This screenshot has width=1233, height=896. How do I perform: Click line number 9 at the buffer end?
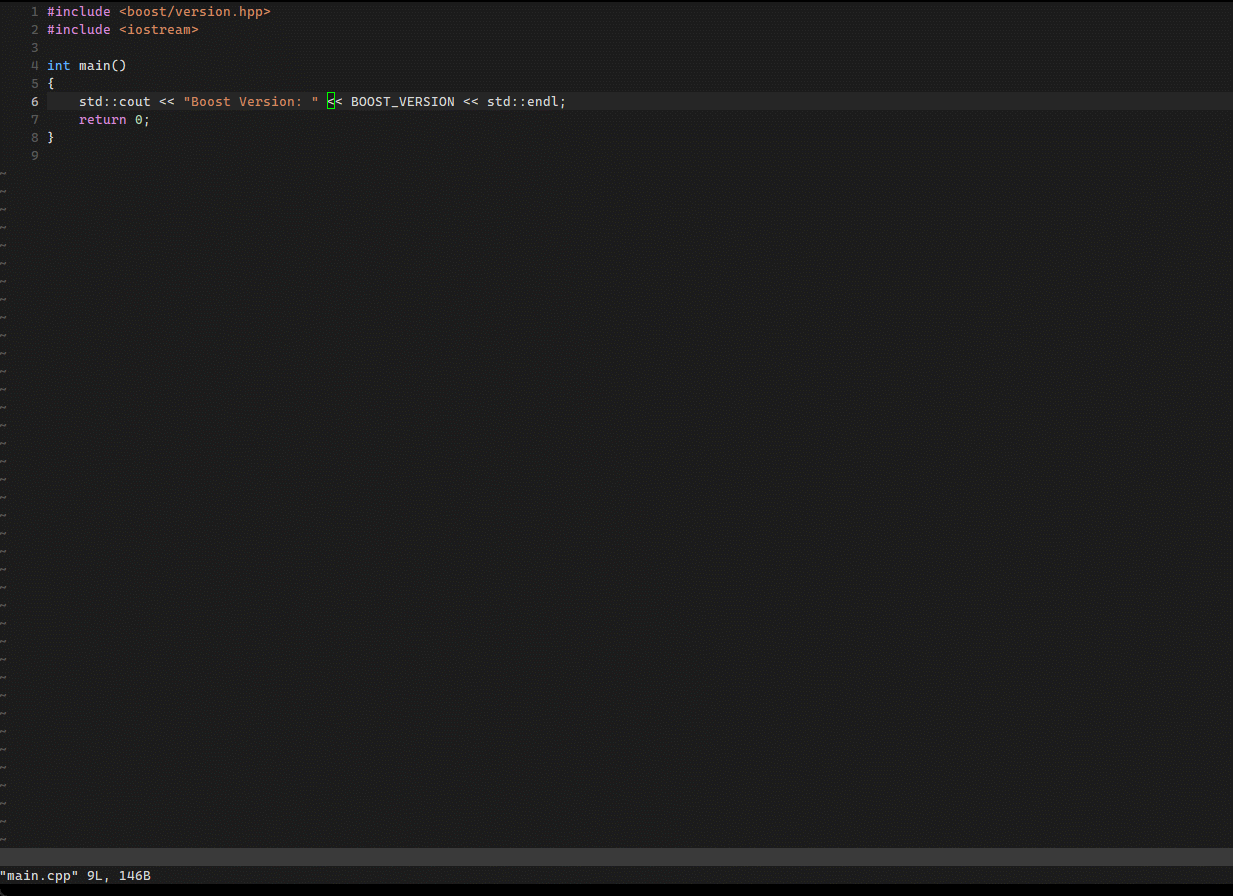(34, 155)
